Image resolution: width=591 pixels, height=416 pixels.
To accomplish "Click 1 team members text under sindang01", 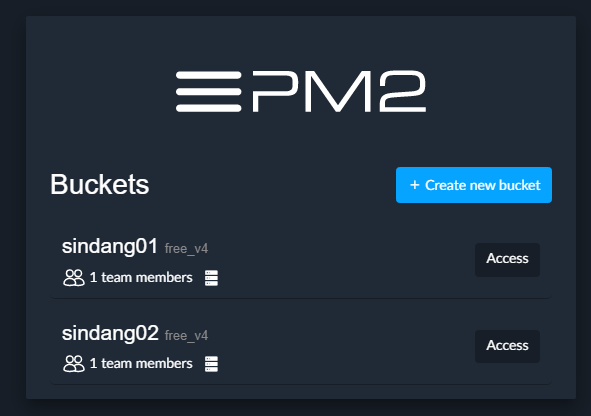I will point(141,278).
